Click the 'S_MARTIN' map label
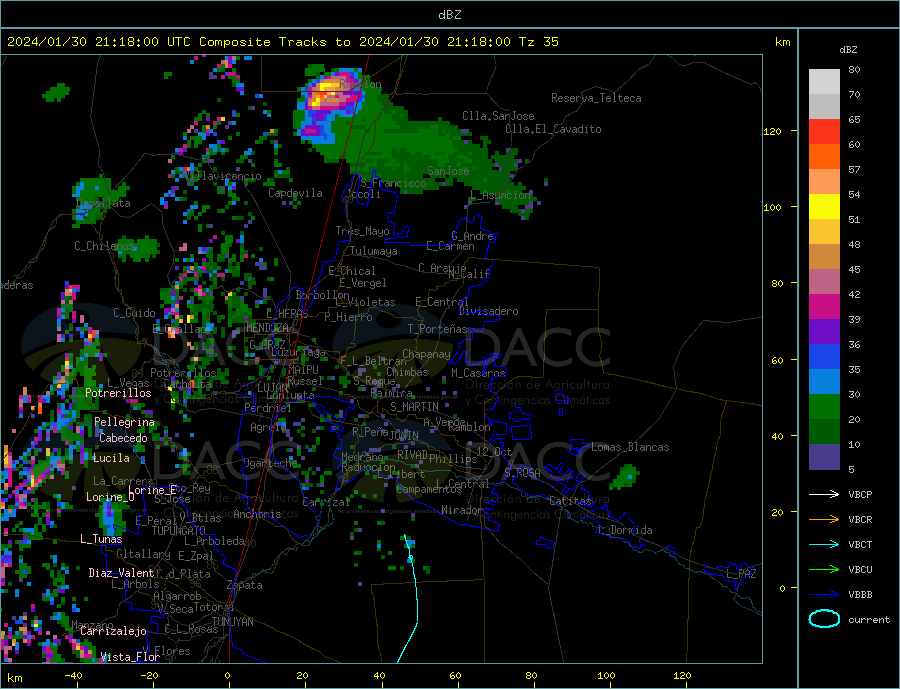900x689 pixels. [414, 407]
